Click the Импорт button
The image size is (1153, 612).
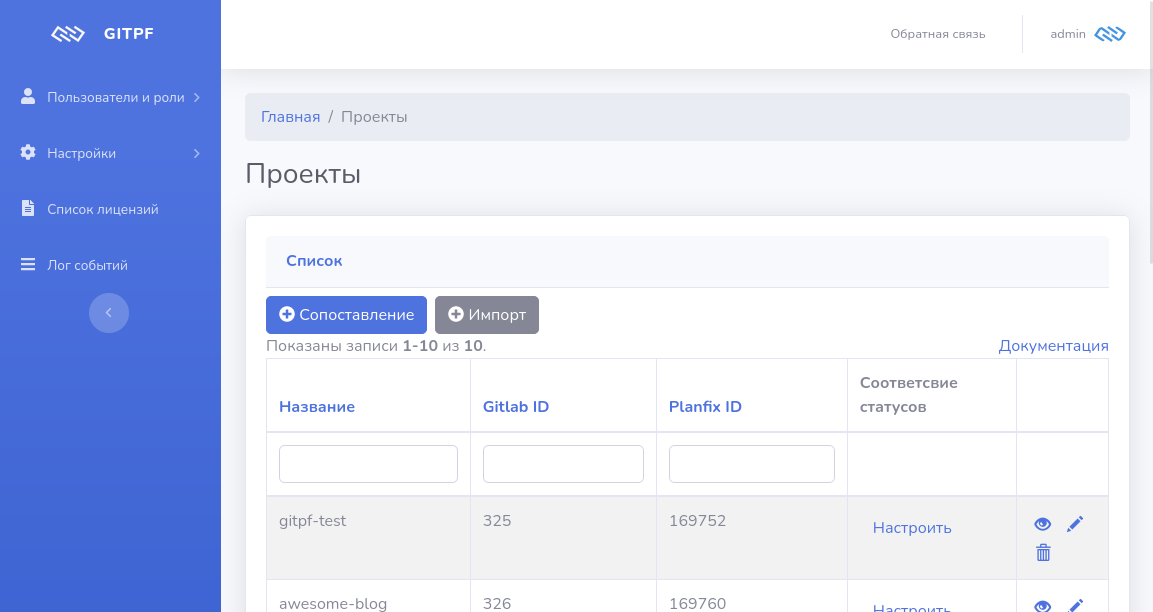(487, 315)
